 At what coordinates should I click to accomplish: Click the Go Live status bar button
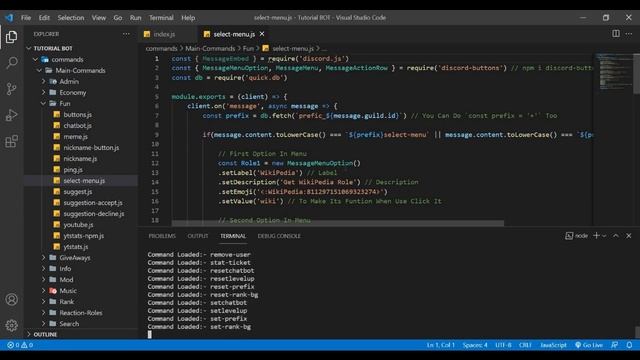[589, 345]
